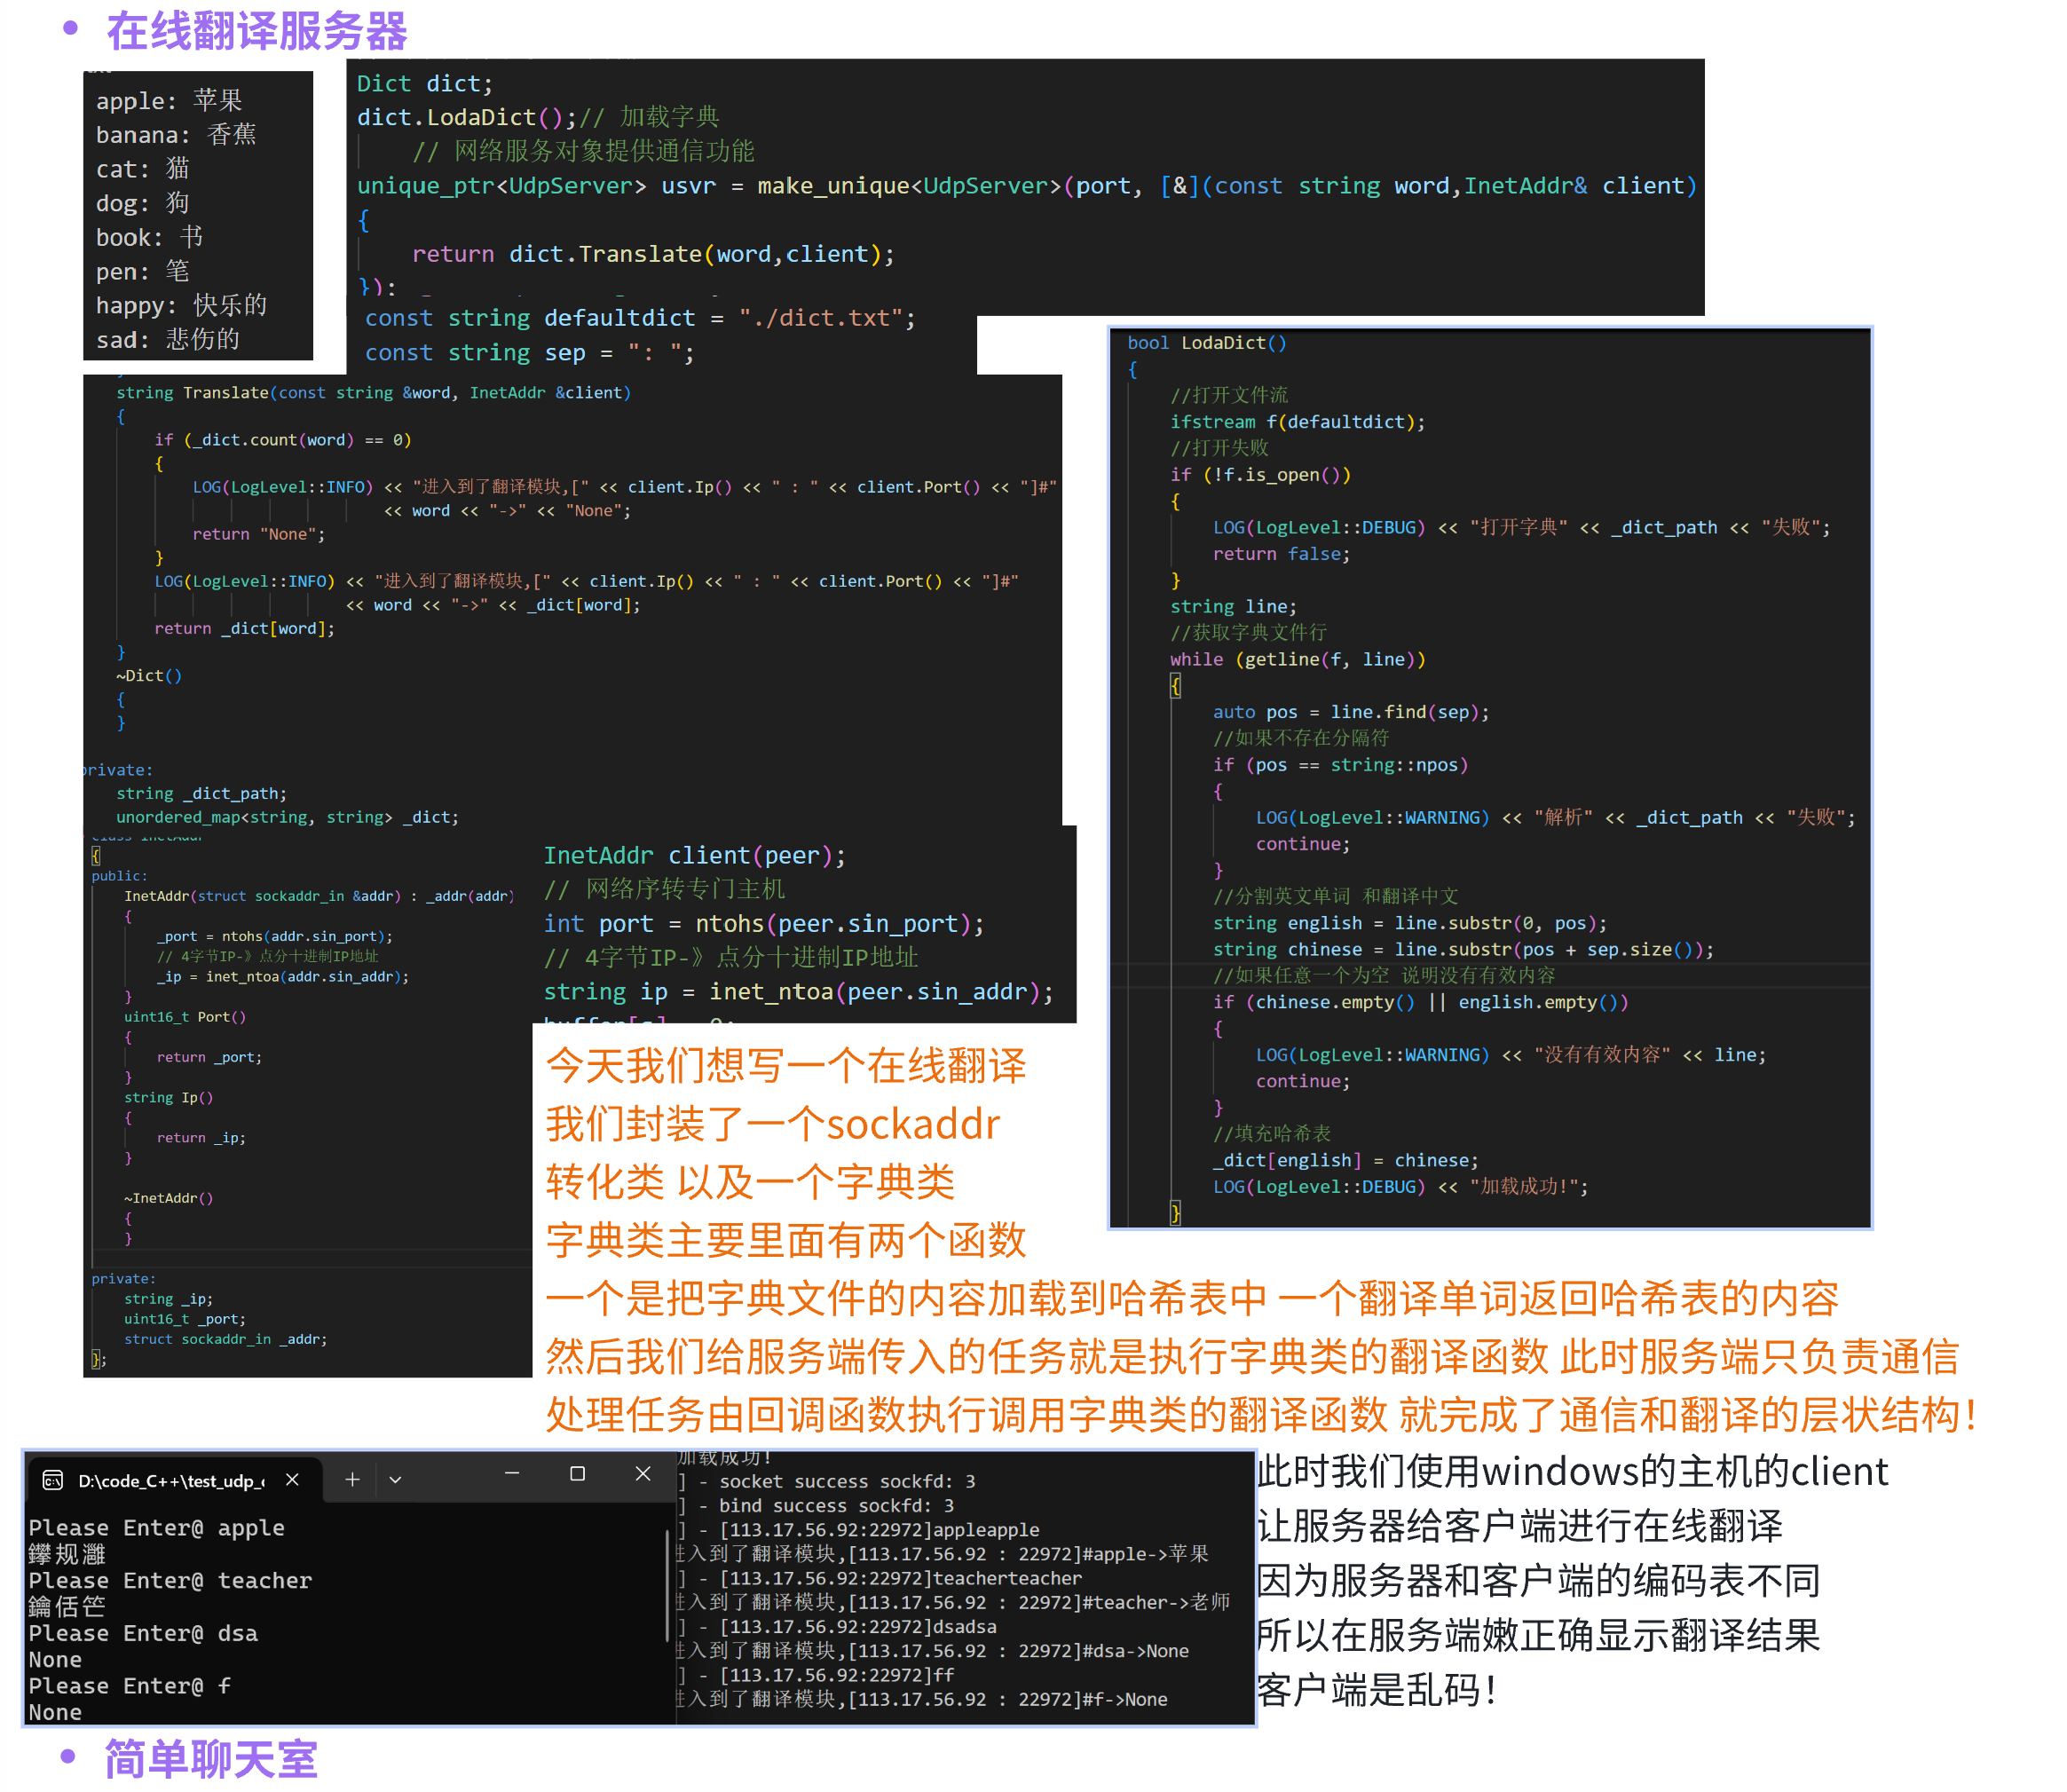This screenshot has width=2067, height=1792.
Task: Click the minimize icon of the terminal window
Action: 512,1473
